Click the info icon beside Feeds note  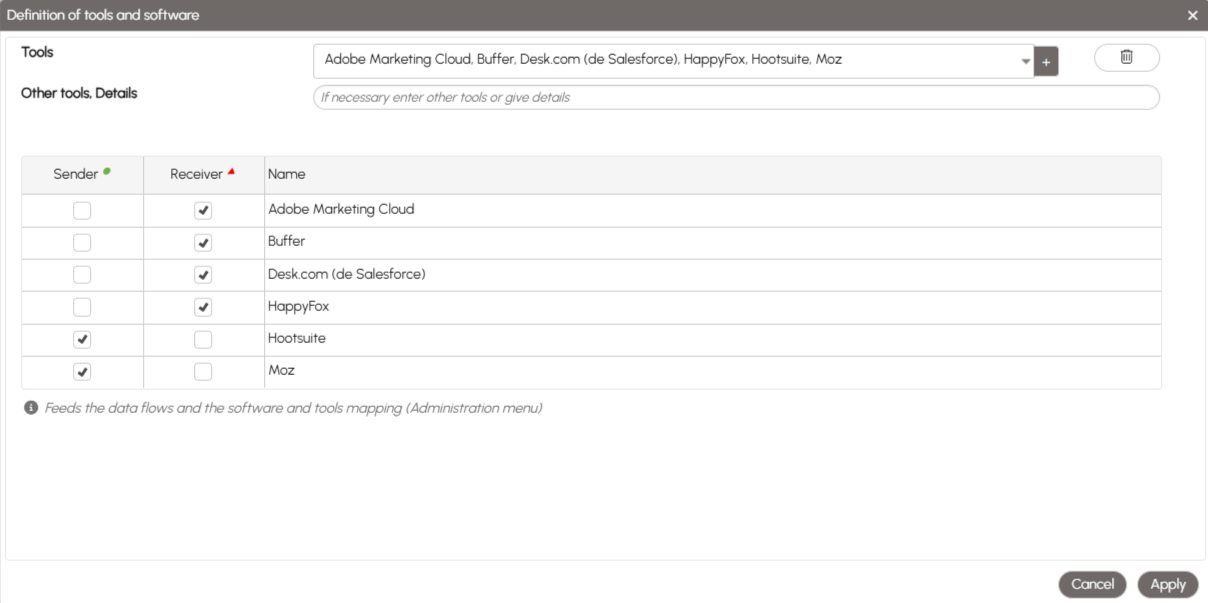click(x=31, y=408)
